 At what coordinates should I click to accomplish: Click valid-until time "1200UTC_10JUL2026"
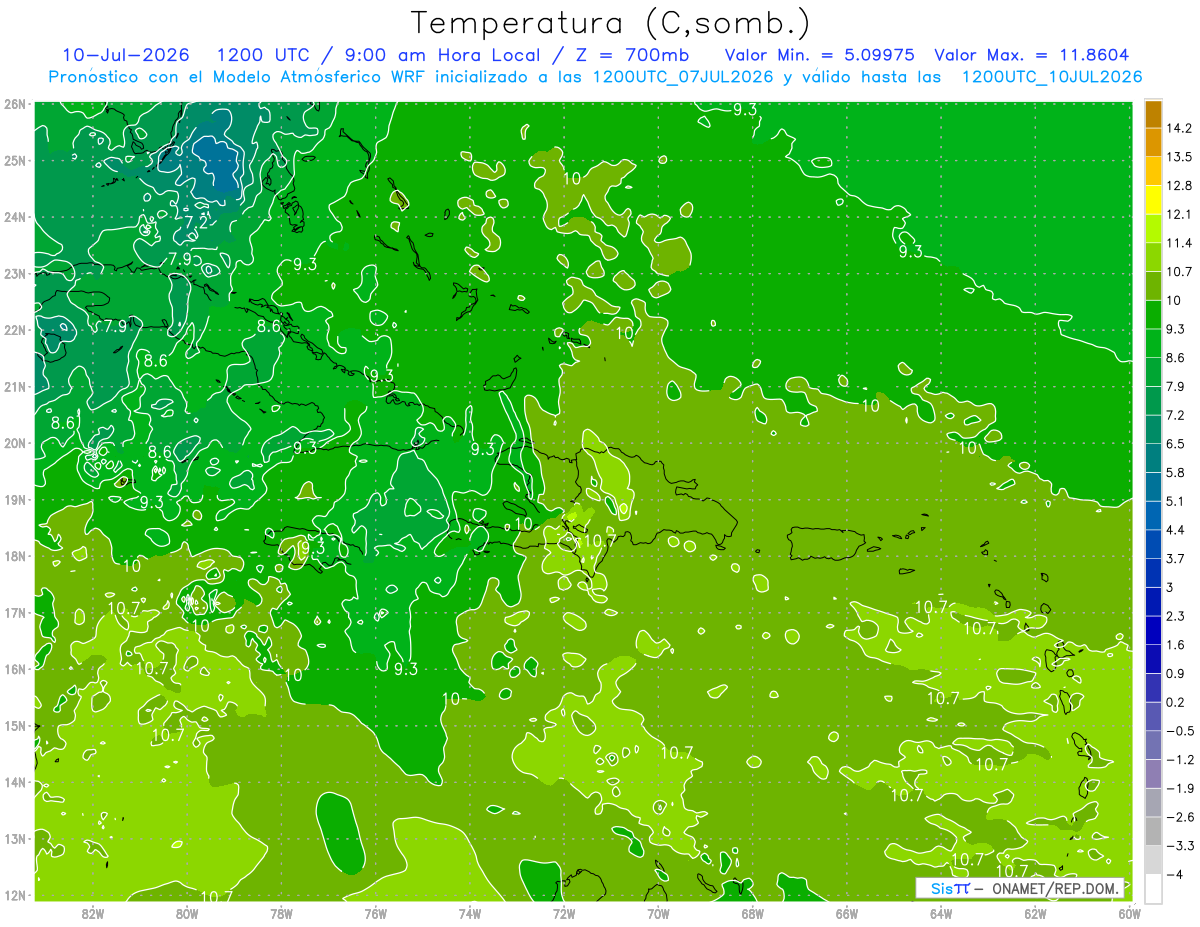(1051, 77)
